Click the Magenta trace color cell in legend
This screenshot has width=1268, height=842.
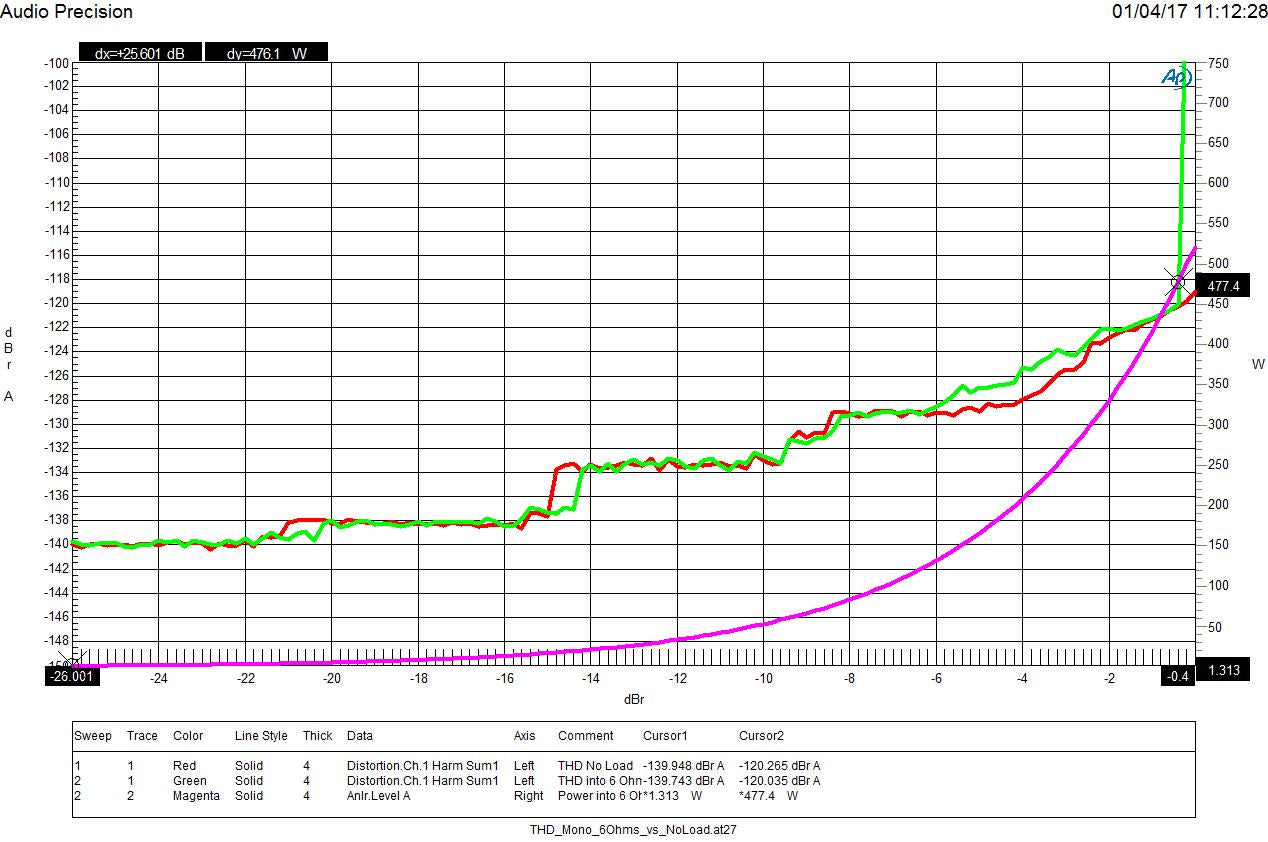pos(196,796)
